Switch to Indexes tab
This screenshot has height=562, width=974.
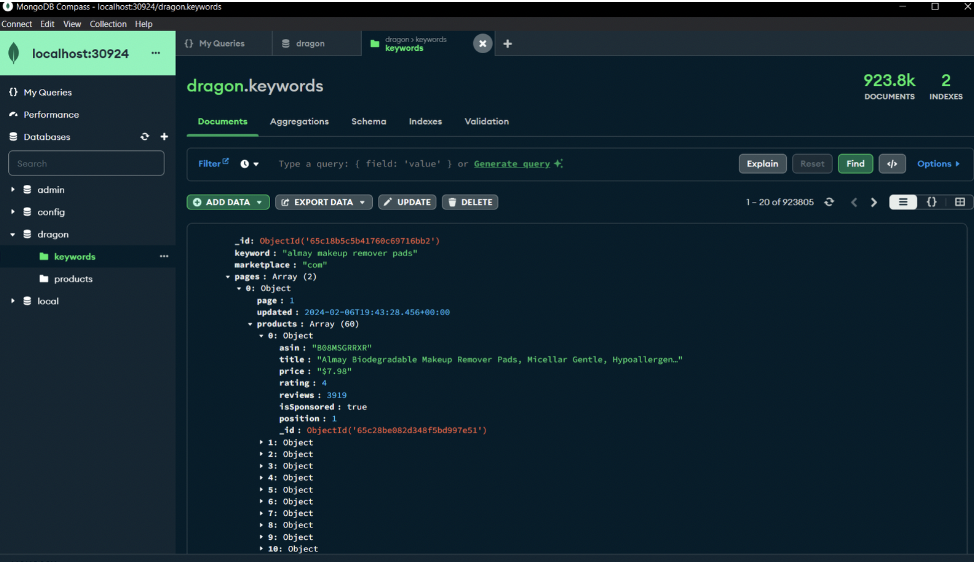[x=426, y=121]
